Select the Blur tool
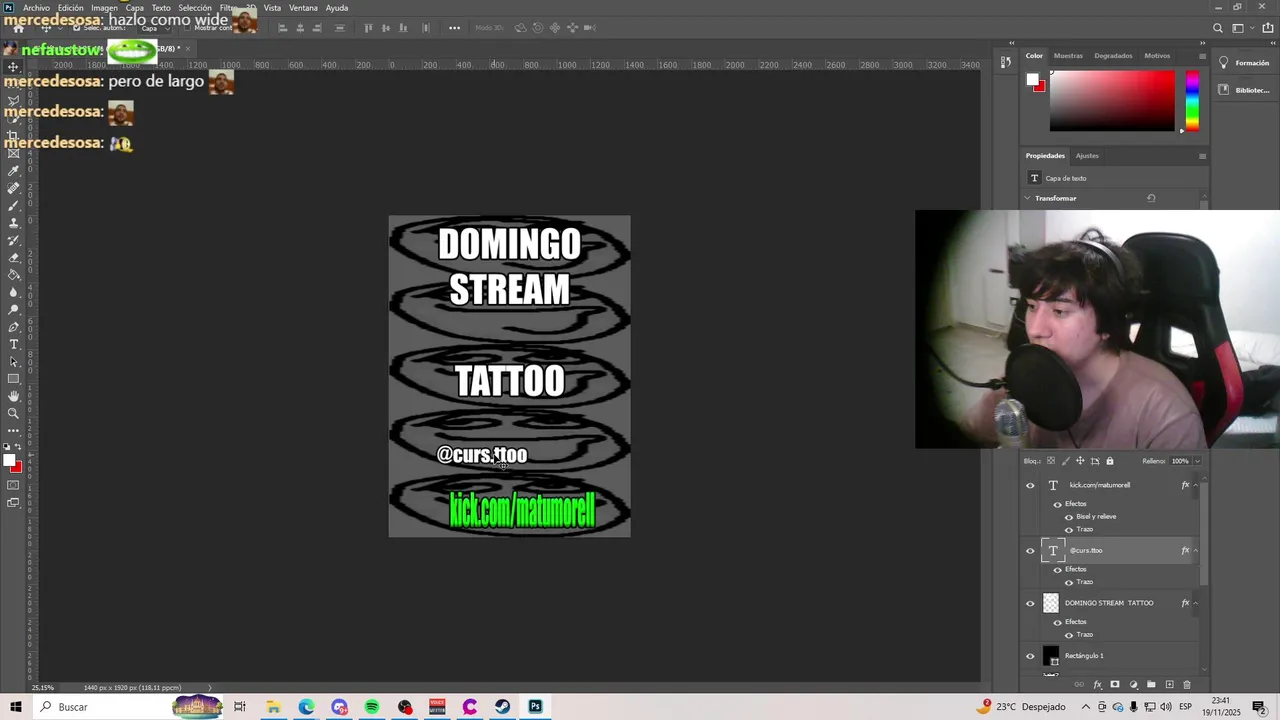 coord(13,292)
